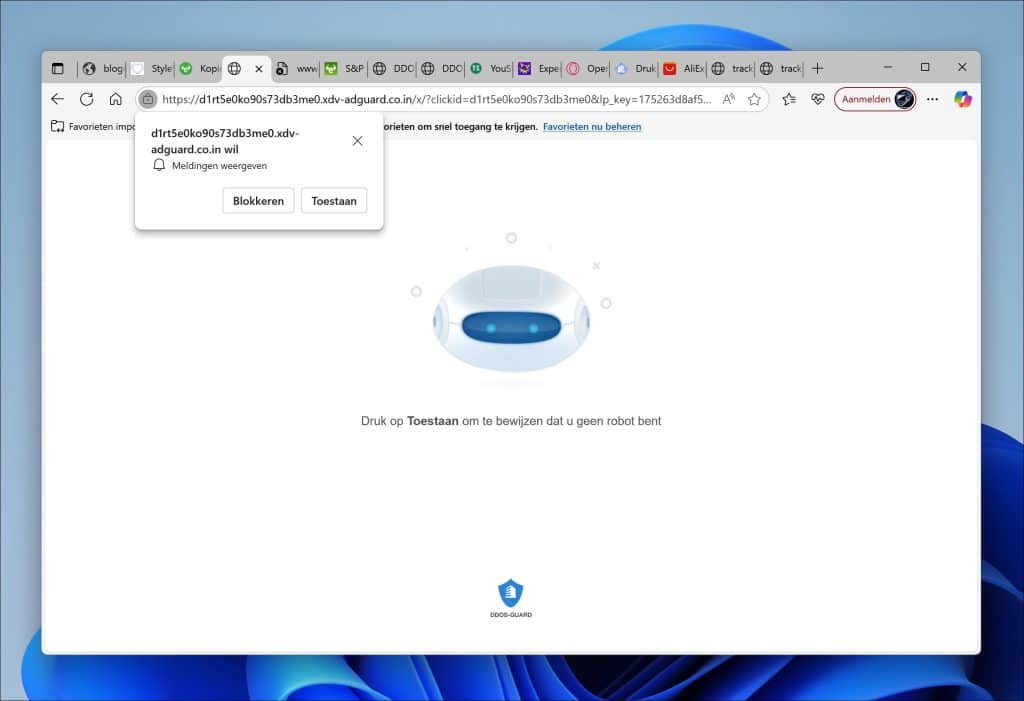Click the Aanmelden profile avatar
This screenshot has width=1024, height=701.
[x=902, y=99]
